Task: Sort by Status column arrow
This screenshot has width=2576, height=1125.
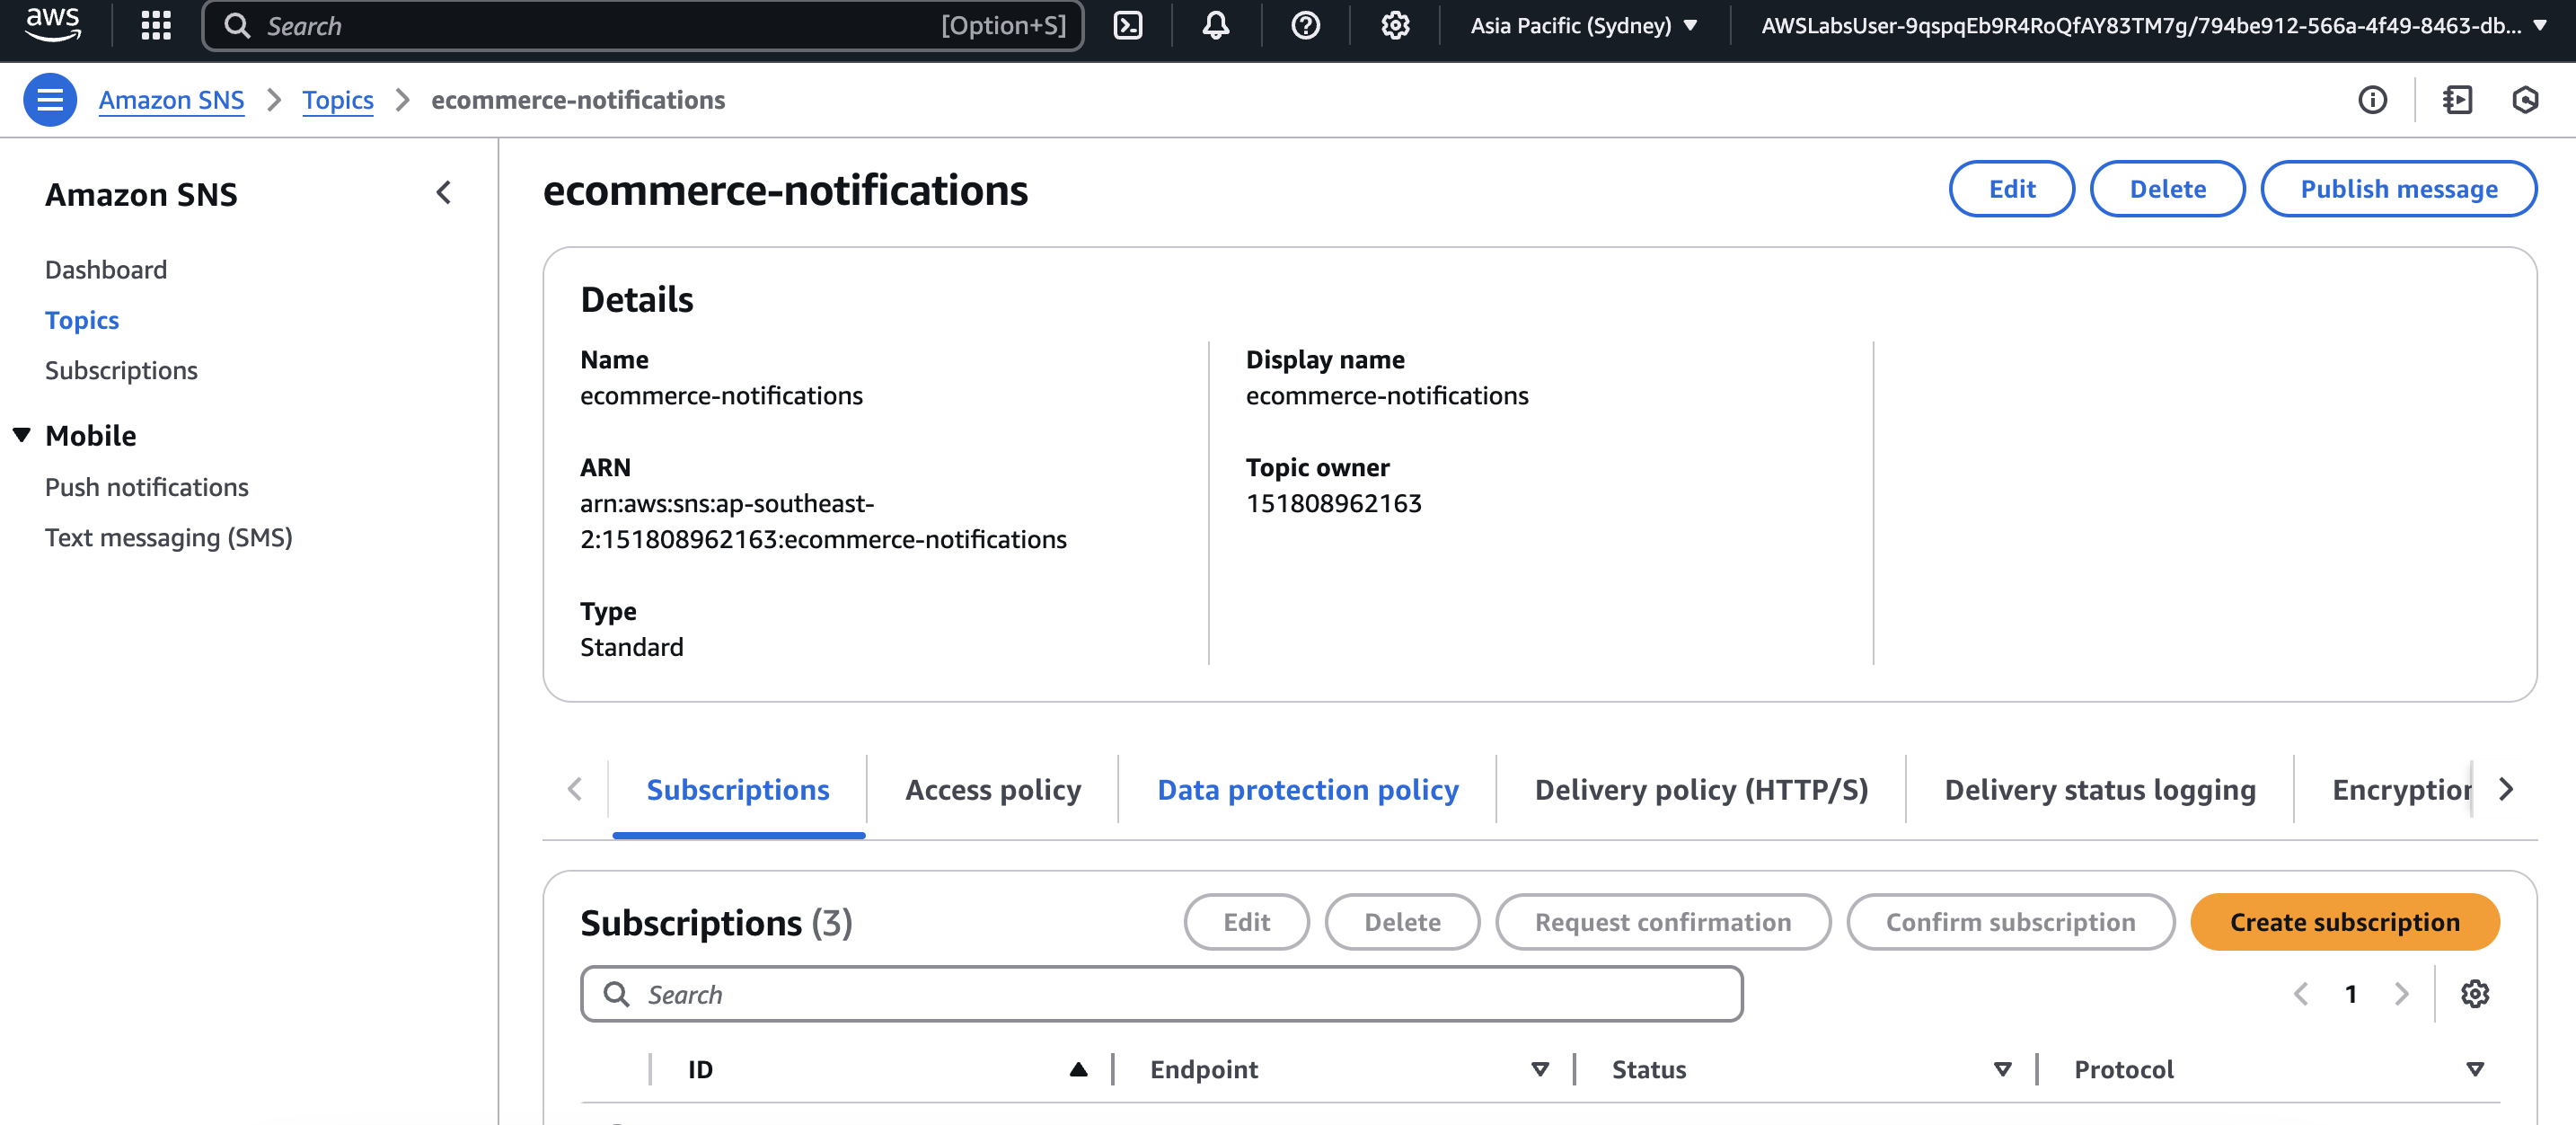Action: [x=2002, y=1070]
